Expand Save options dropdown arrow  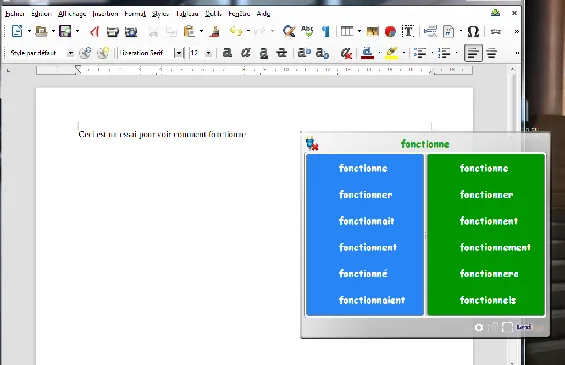(77, 31)
